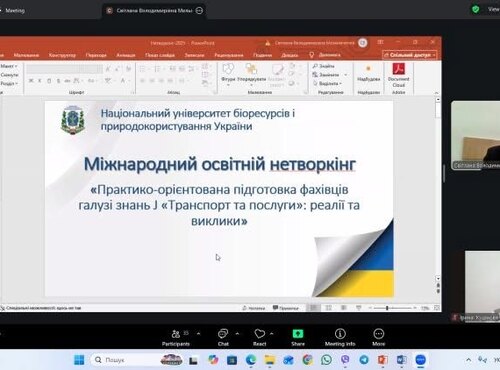The image size is (500, 370).
Task: Open Meeting info in Zoom
Action: pos(340,337)
